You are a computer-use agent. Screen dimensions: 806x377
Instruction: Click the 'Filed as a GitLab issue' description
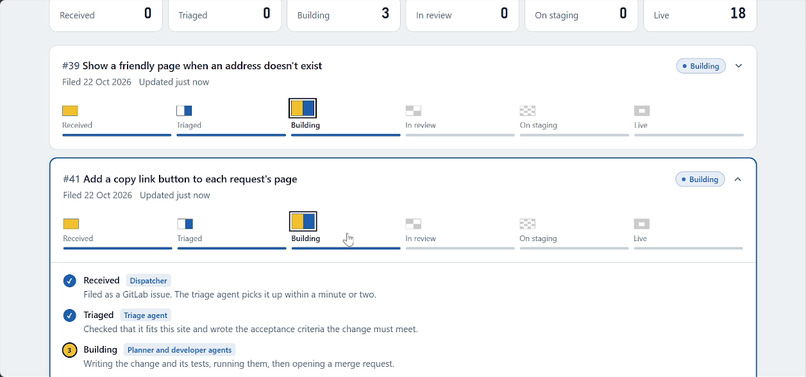pos(230,295)
